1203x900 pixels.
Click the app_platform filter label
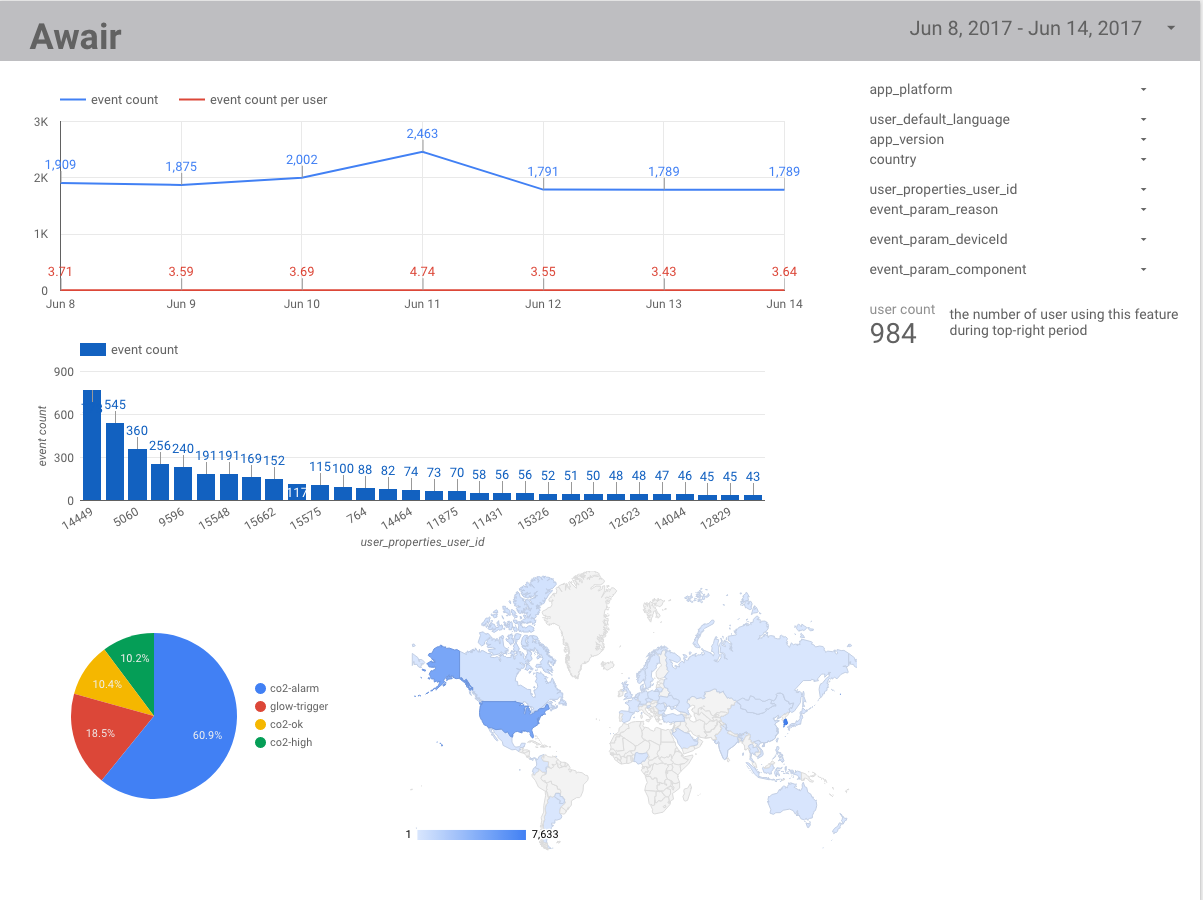pos(910,89)
